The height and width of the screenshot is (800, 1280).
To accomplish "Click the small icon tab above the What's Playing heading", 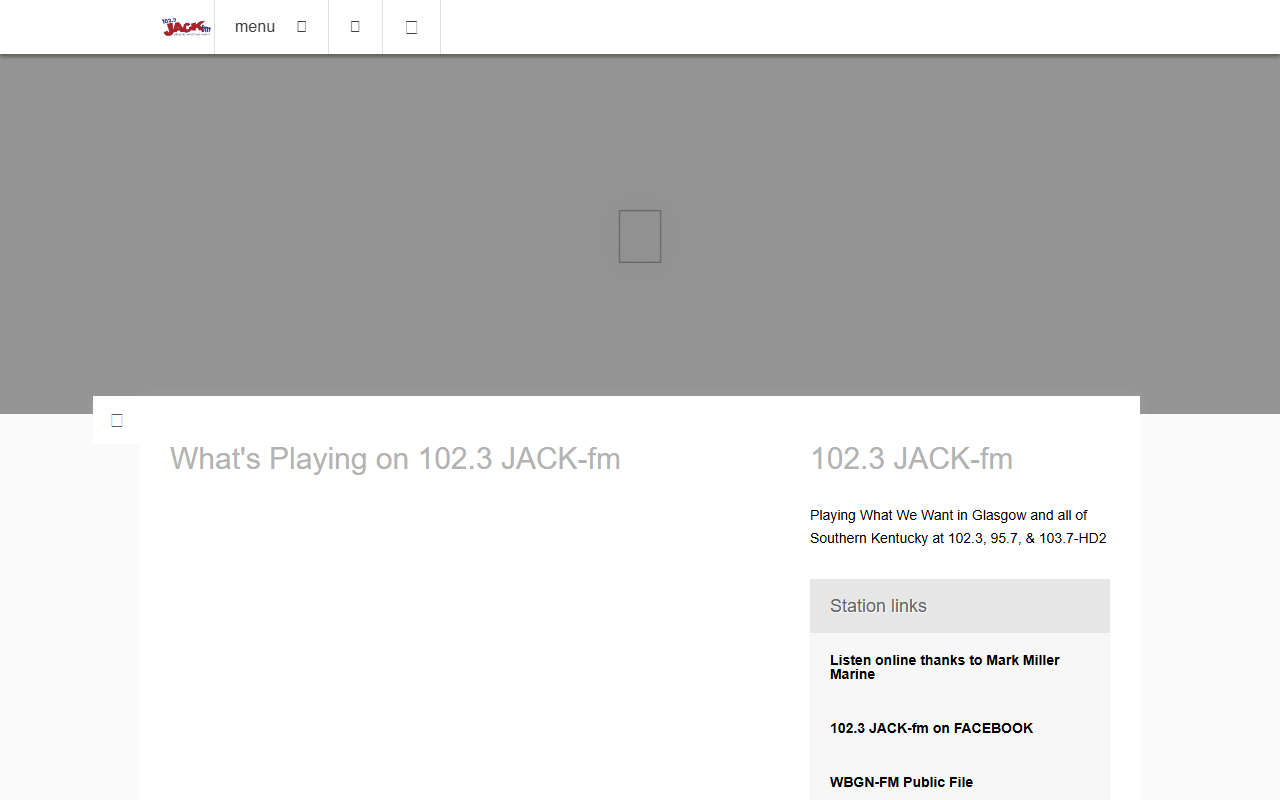I will tap(117, 420).
